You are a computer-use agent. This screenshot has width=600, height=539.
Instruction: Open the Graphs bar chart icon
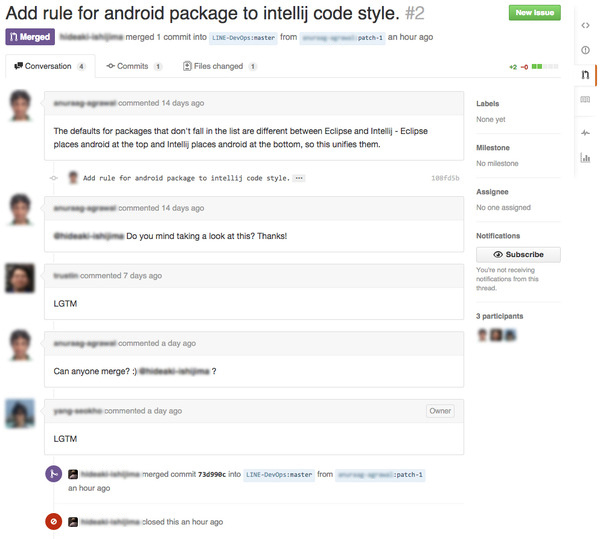[585, 158]
